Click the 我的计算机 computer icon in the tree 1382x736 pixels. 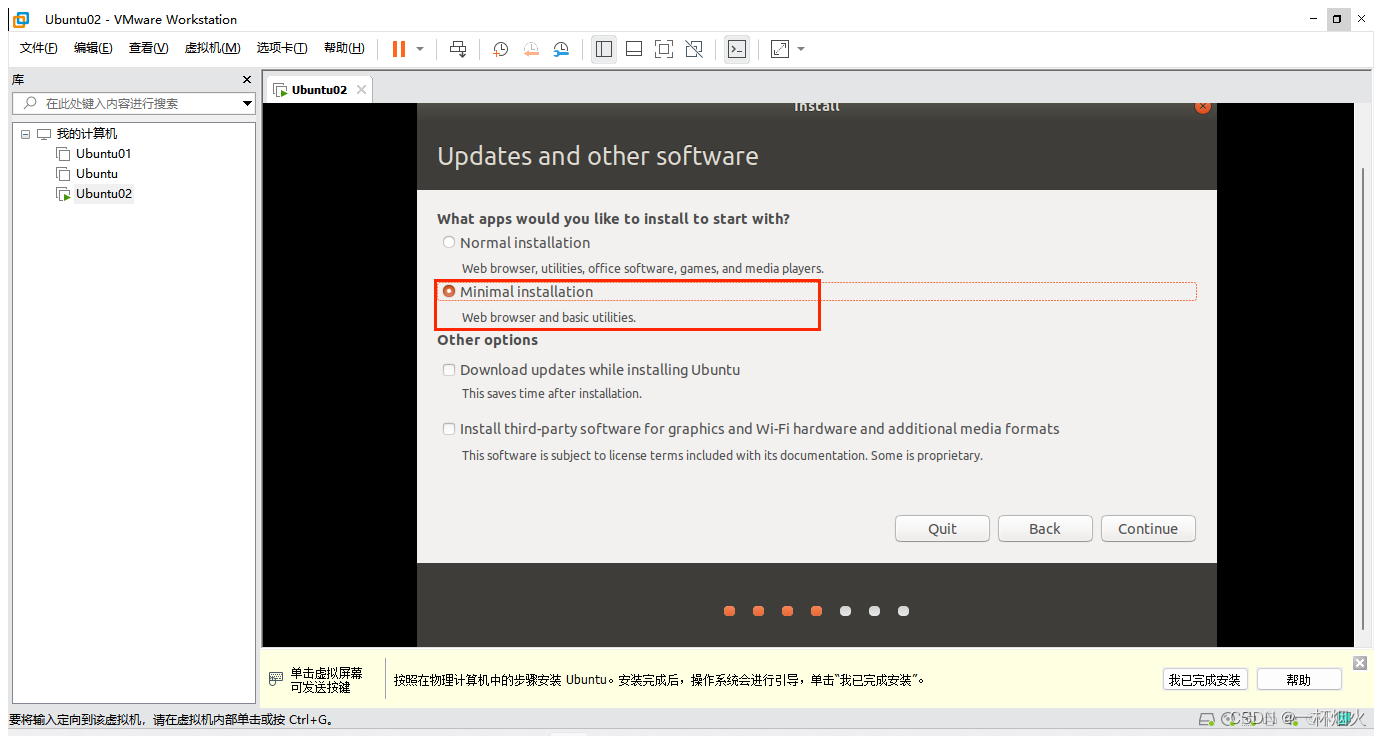(43, 134)
